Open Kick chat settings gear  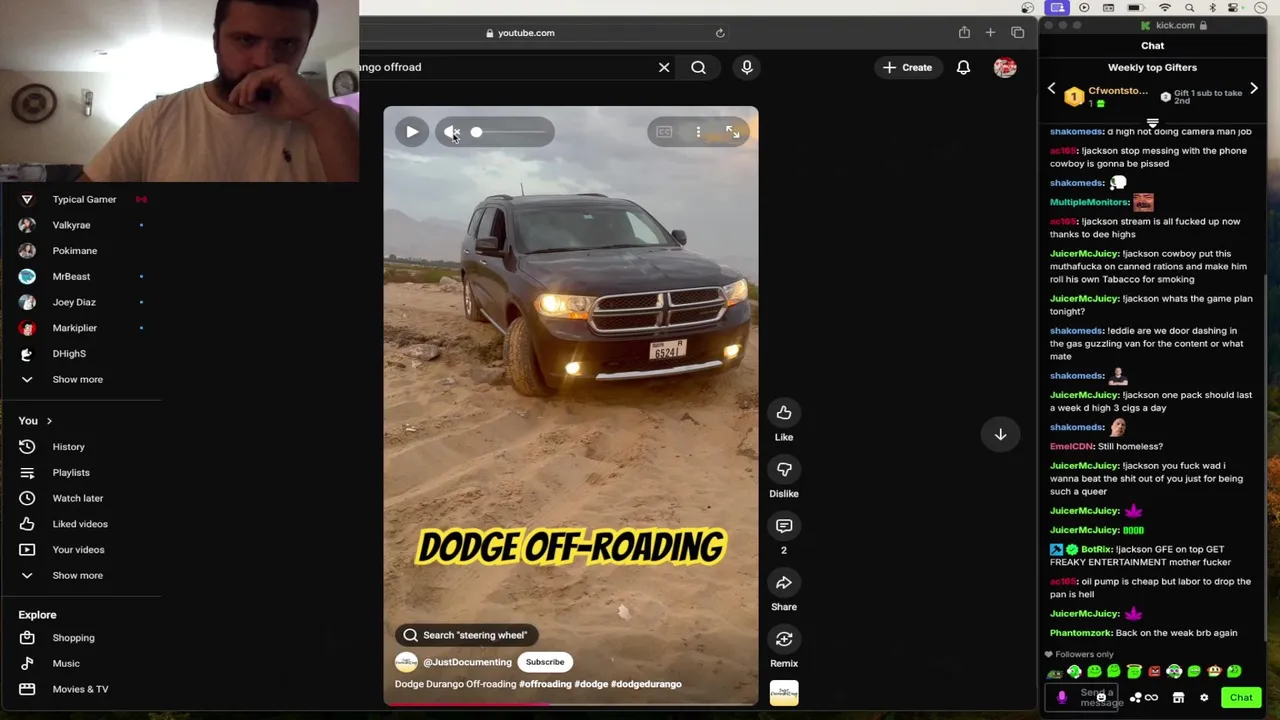(x=1204, y=698)
